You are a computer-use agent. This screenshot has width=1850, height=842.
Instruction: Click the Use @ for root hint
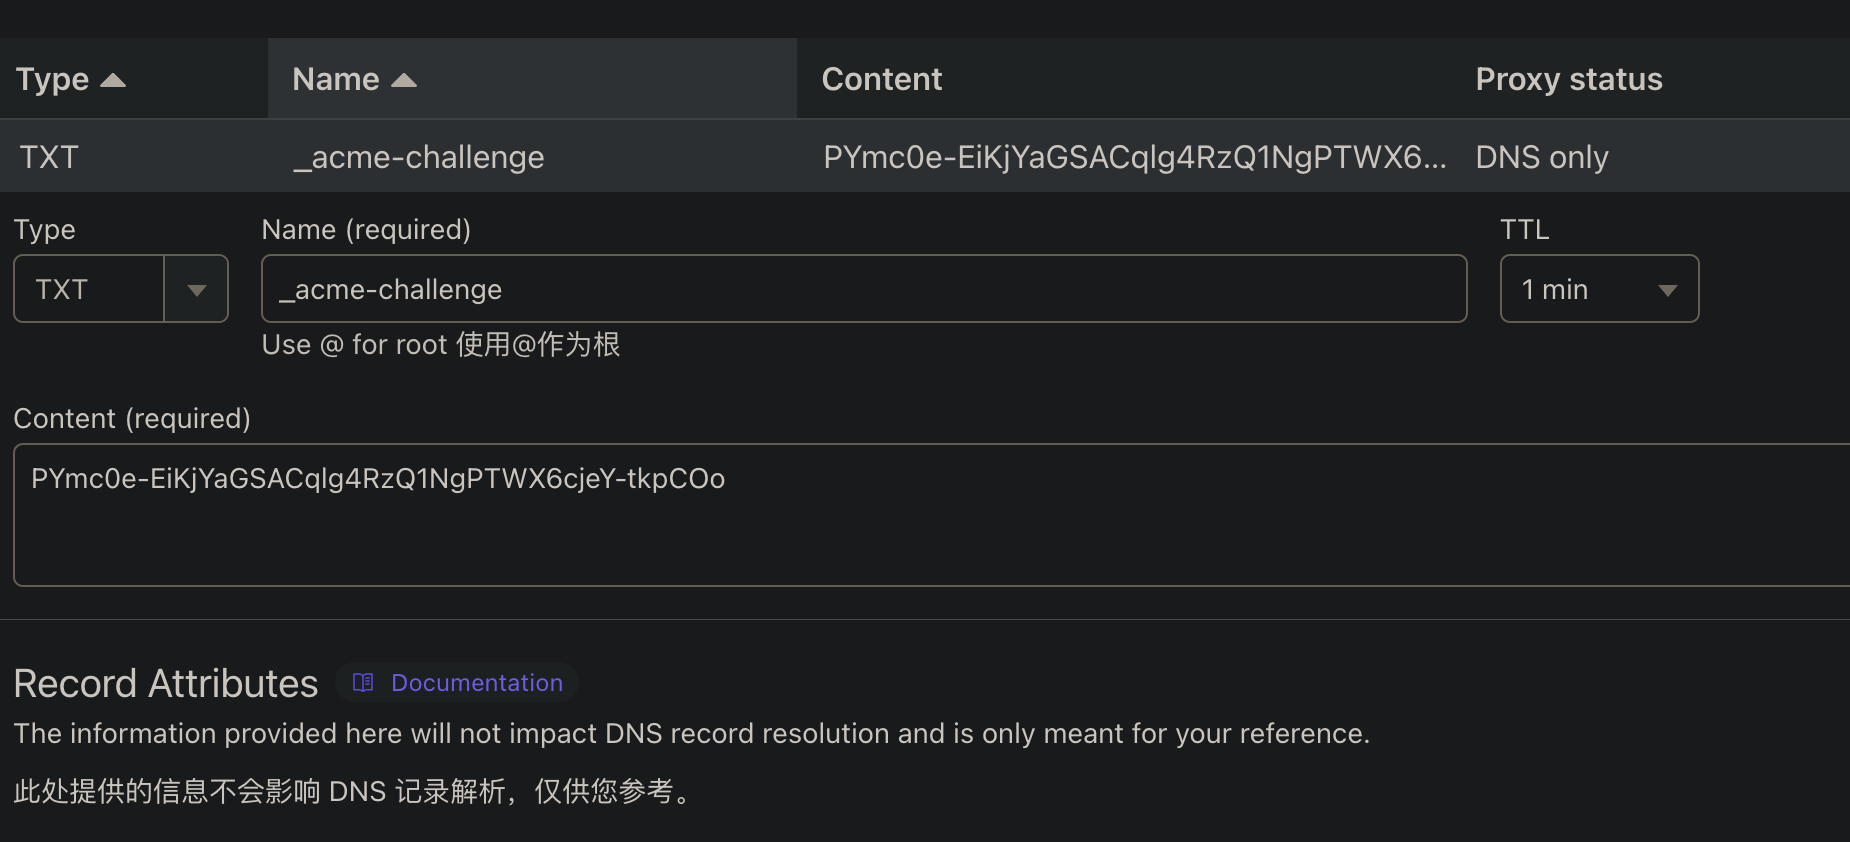click(441, 344)
